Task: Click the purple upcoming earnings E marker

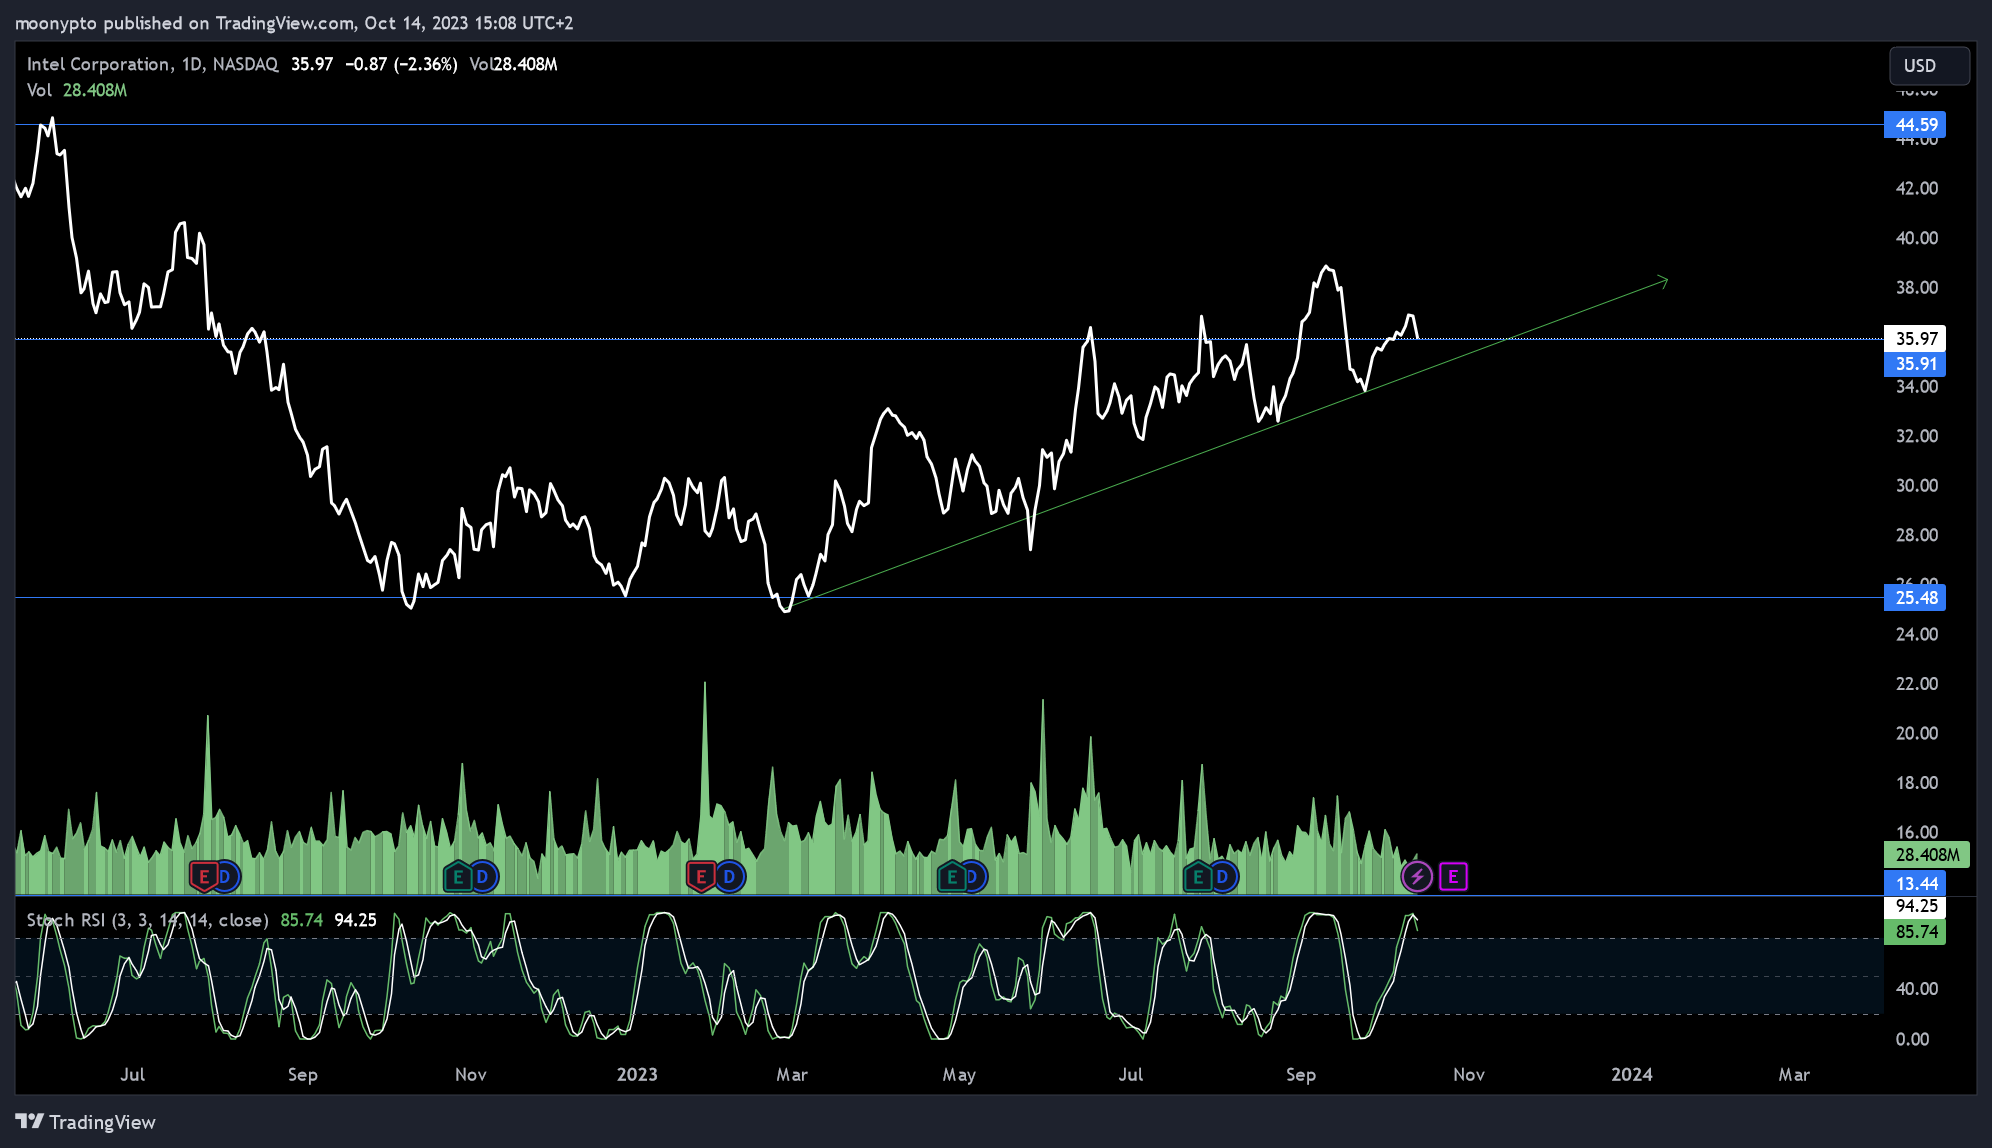Action: point(1453,877)
